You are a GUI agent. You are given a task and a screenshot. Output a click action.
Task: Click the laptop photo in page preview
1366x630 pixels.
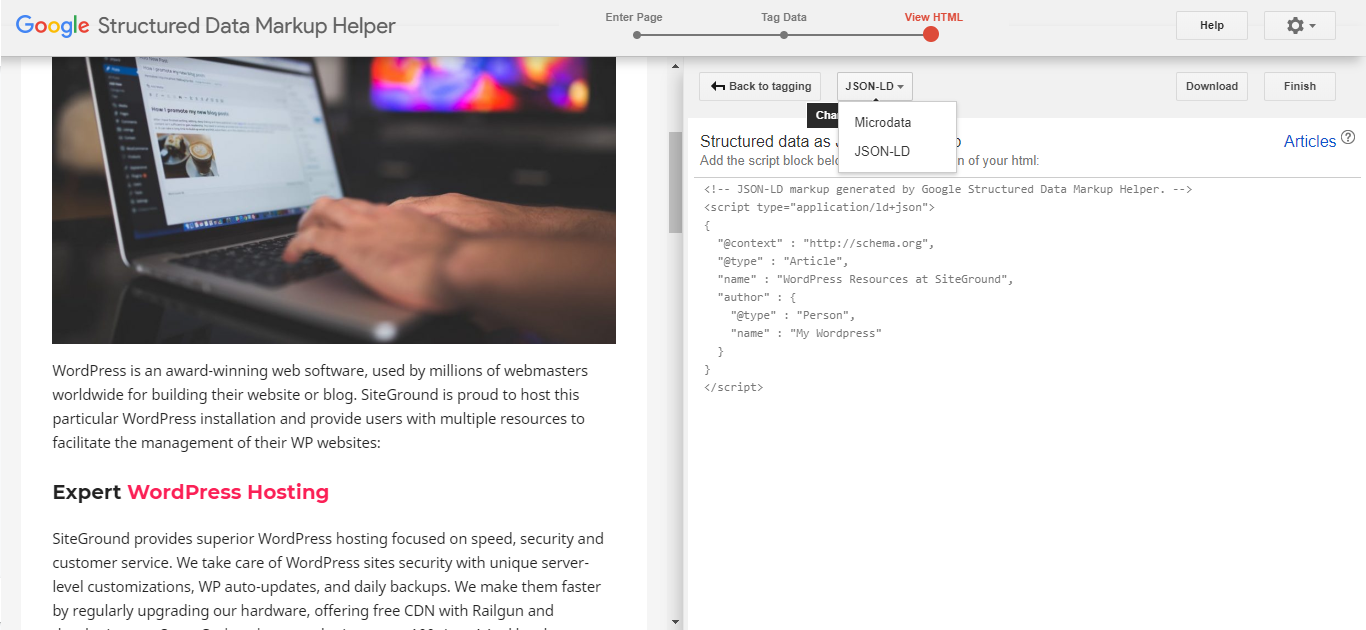(334, 200)
